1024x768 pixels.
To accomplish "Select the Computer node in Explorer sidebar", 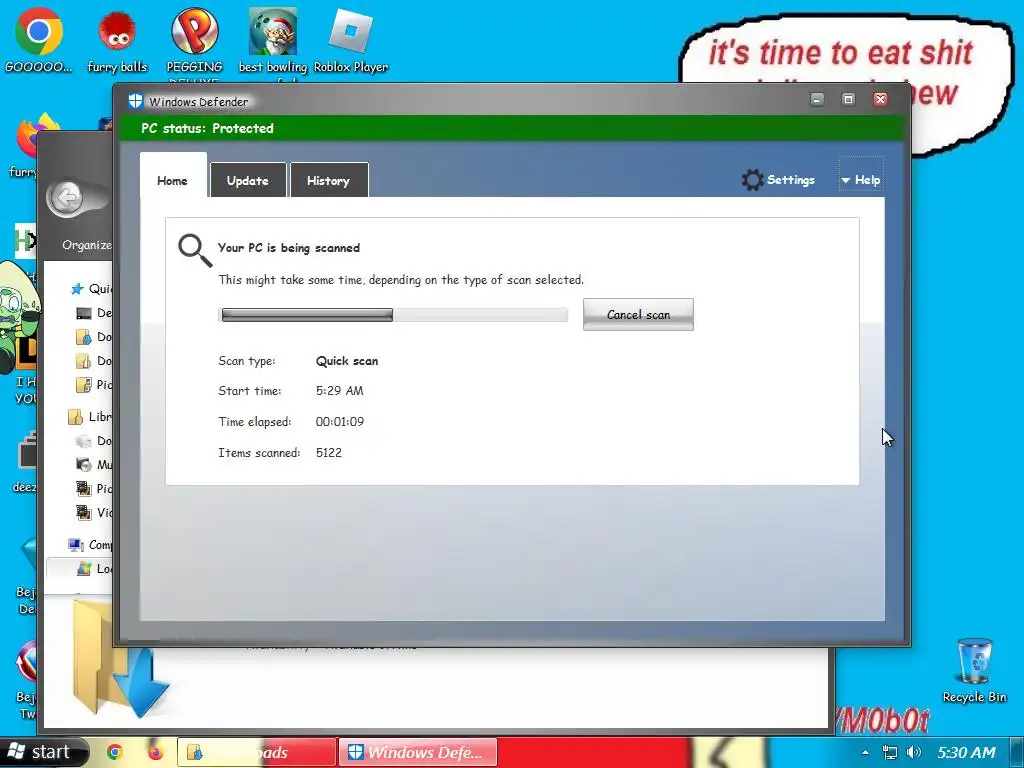I will click(x=89, y=544).
